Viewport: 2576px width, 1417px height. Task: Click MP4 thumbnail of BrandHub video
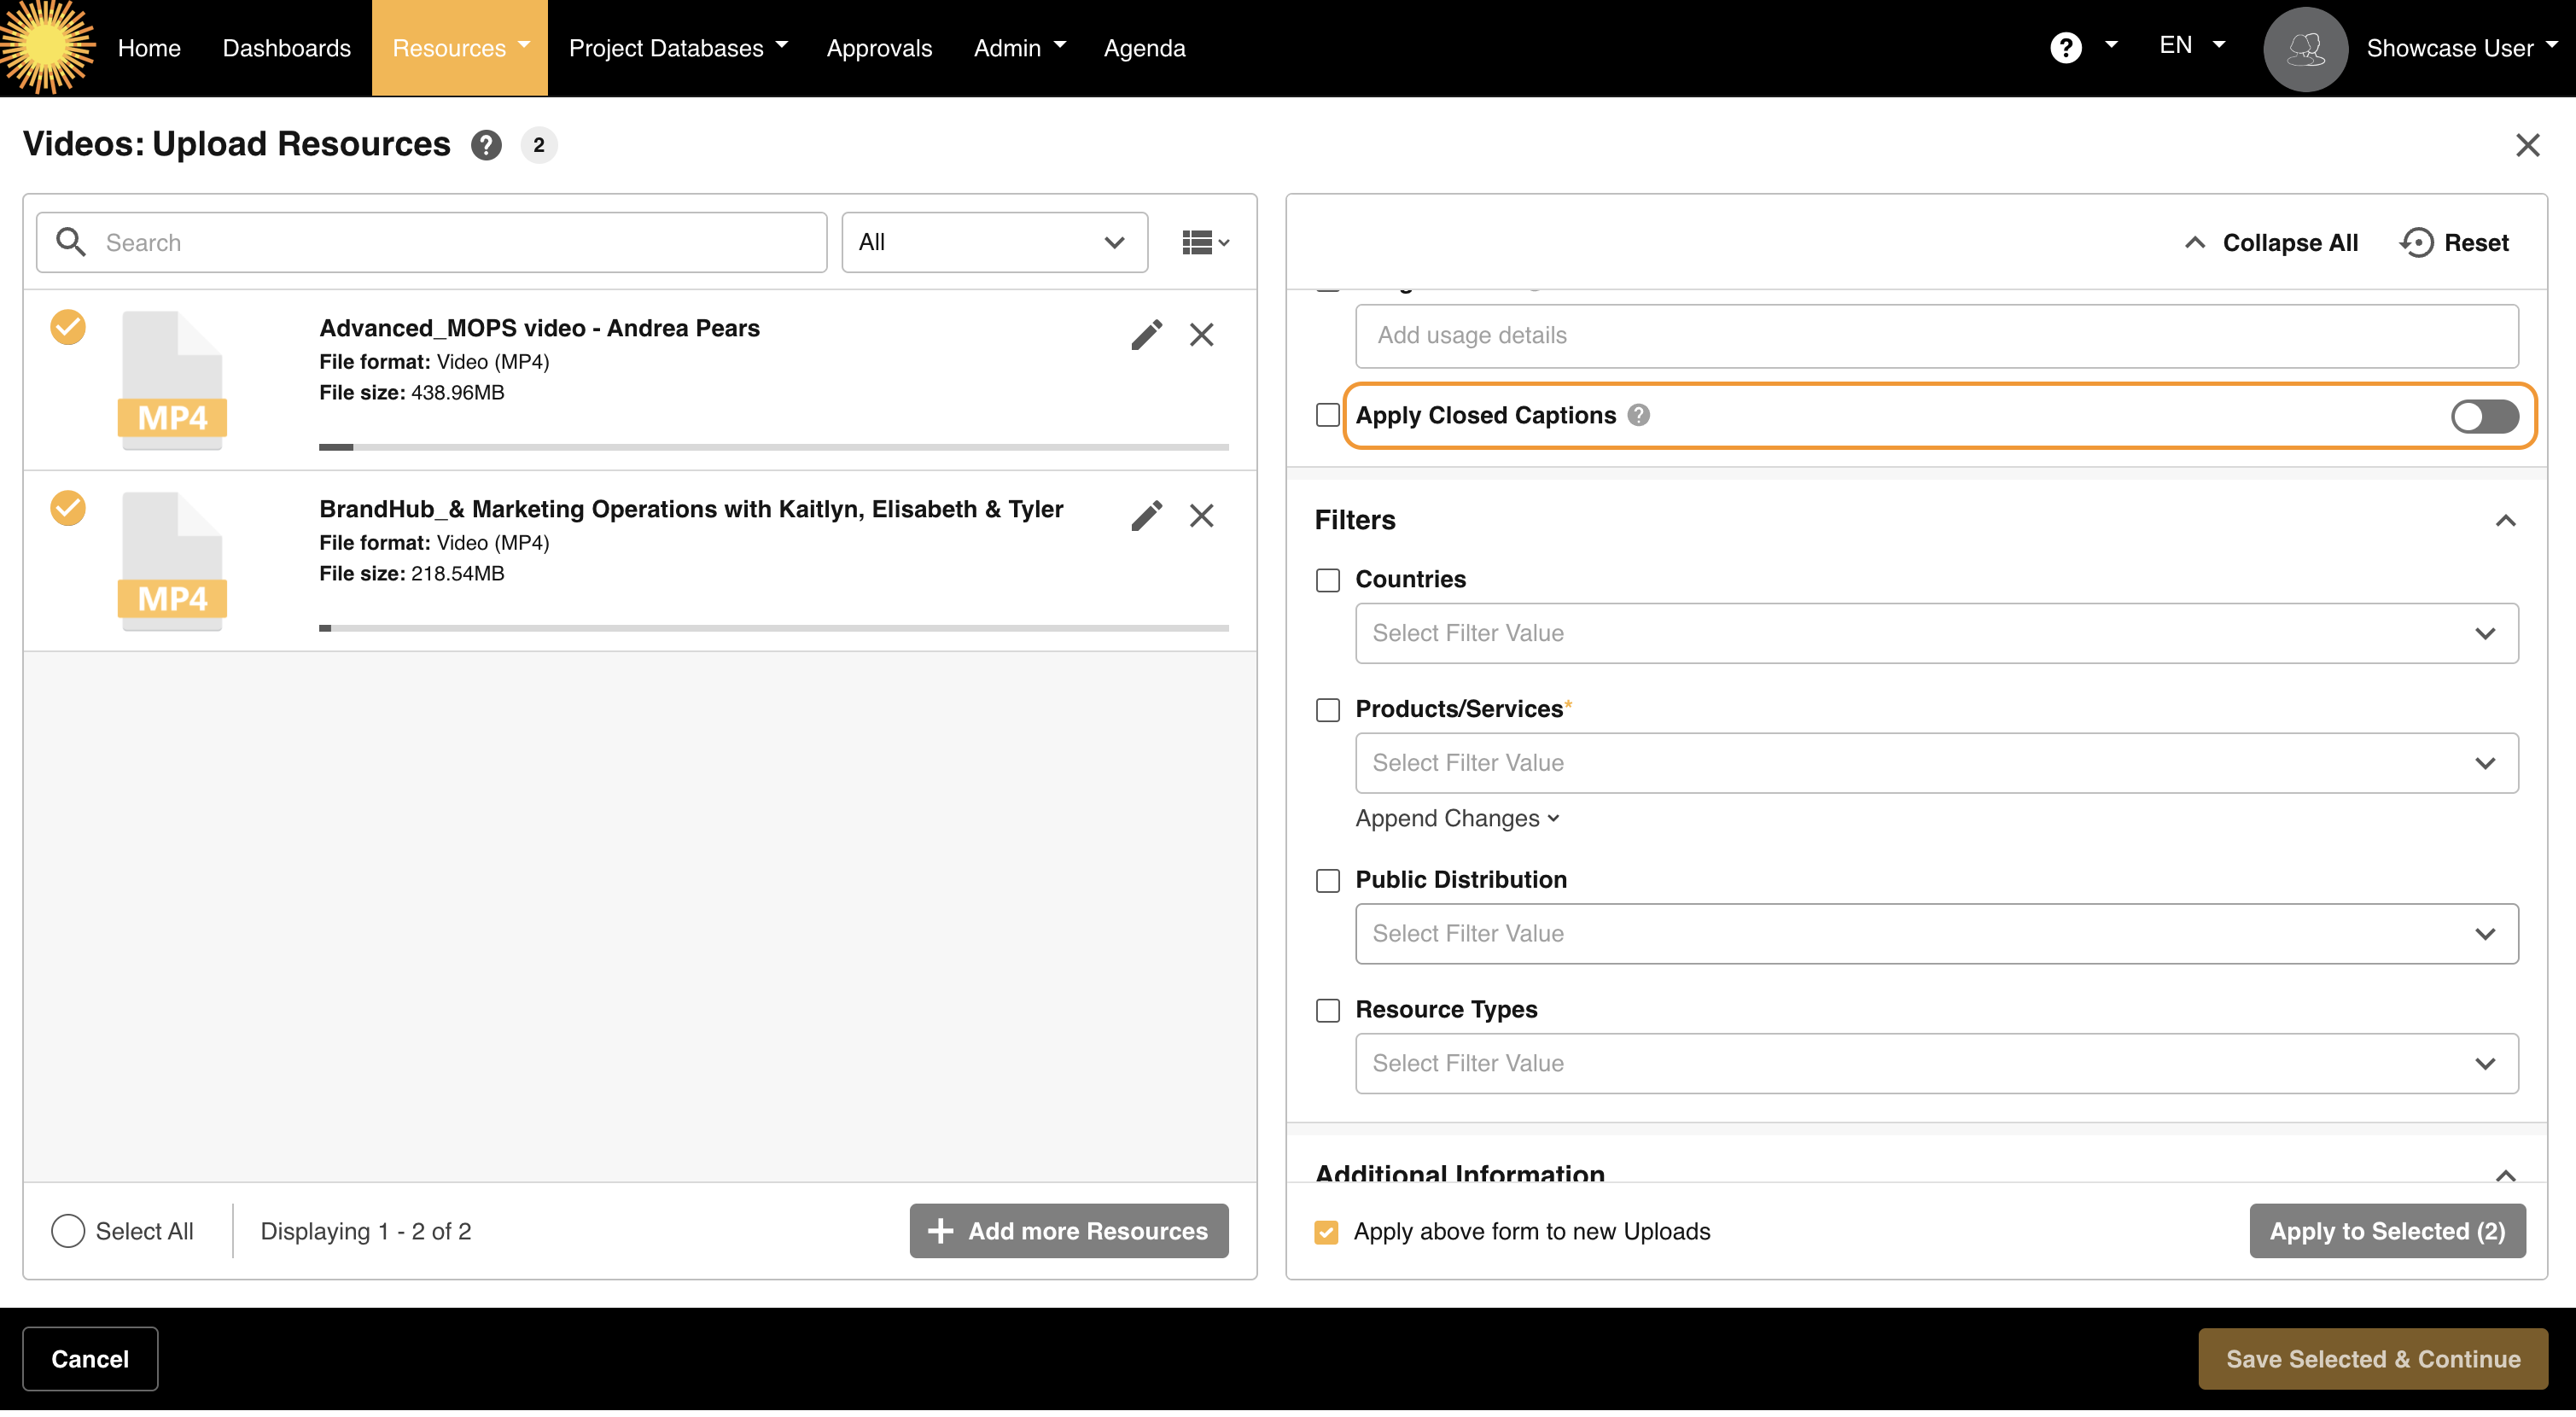point(172,561)
